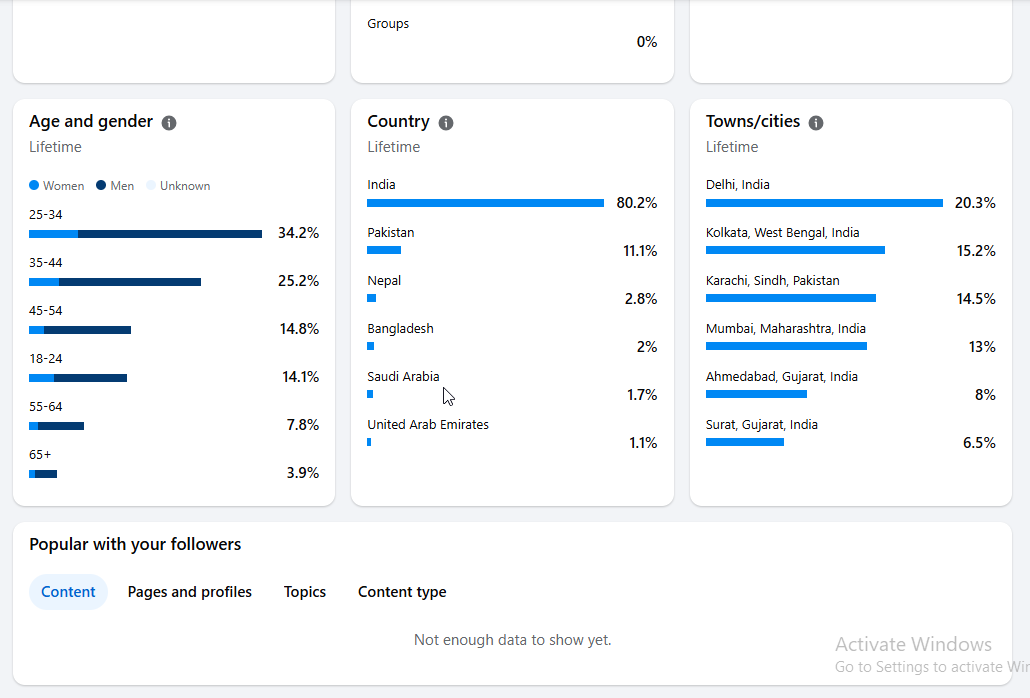Click the Age and gender info icon
This screenshot has width=1030, height=698.
click(169, 123)
